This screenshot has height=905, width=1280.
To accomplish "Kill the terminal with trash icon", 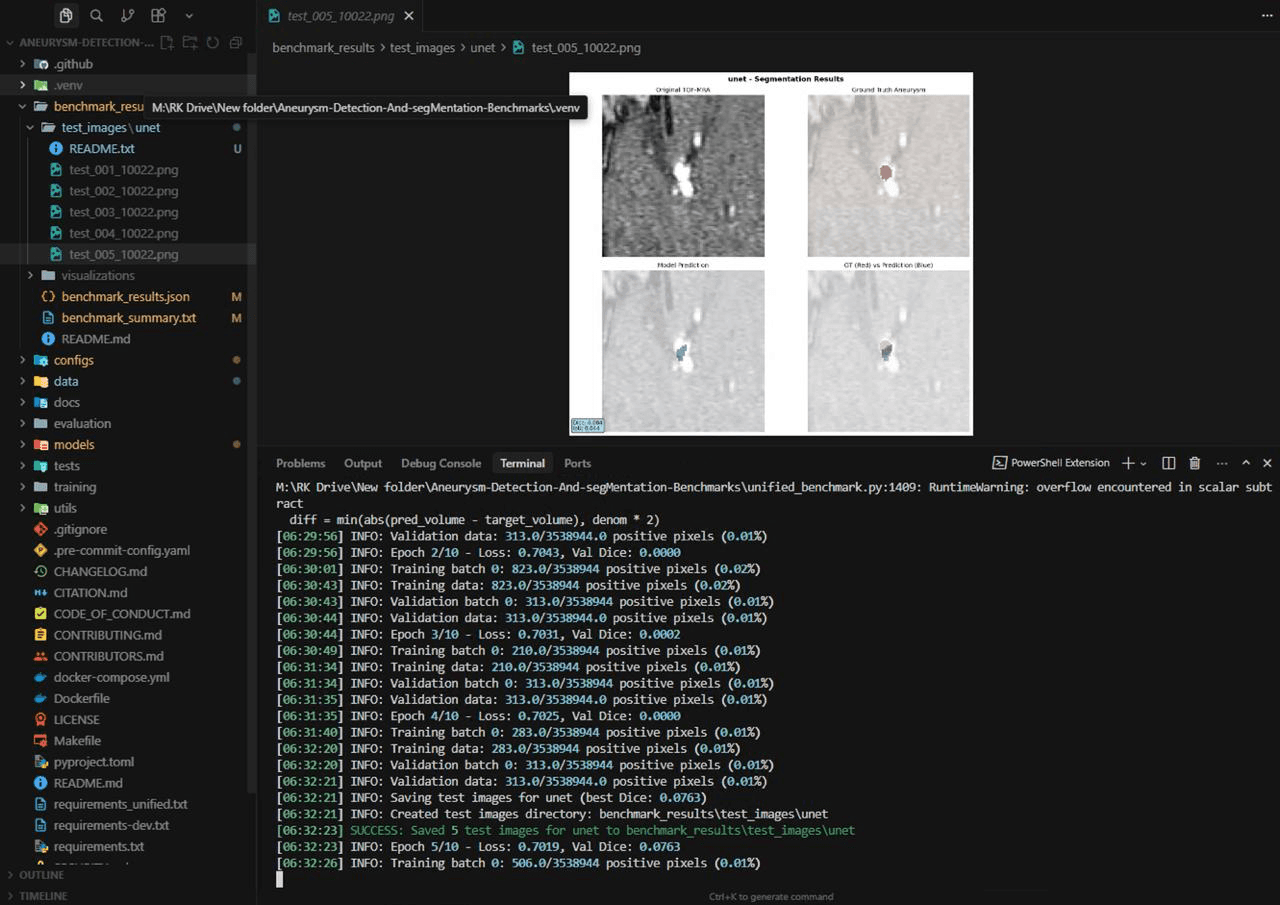I will point(1194,463).
